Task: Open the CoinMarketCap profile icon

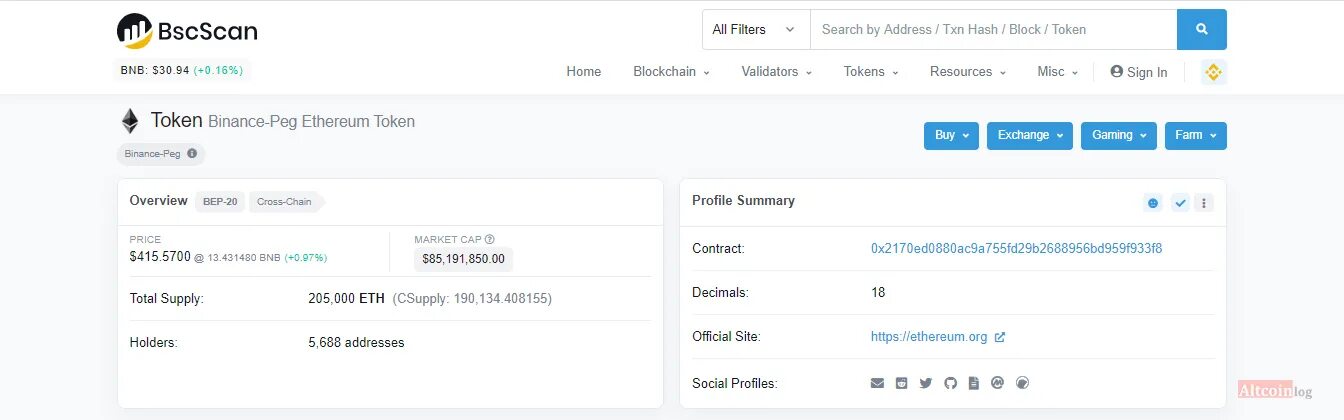Action: click(997, 383)
